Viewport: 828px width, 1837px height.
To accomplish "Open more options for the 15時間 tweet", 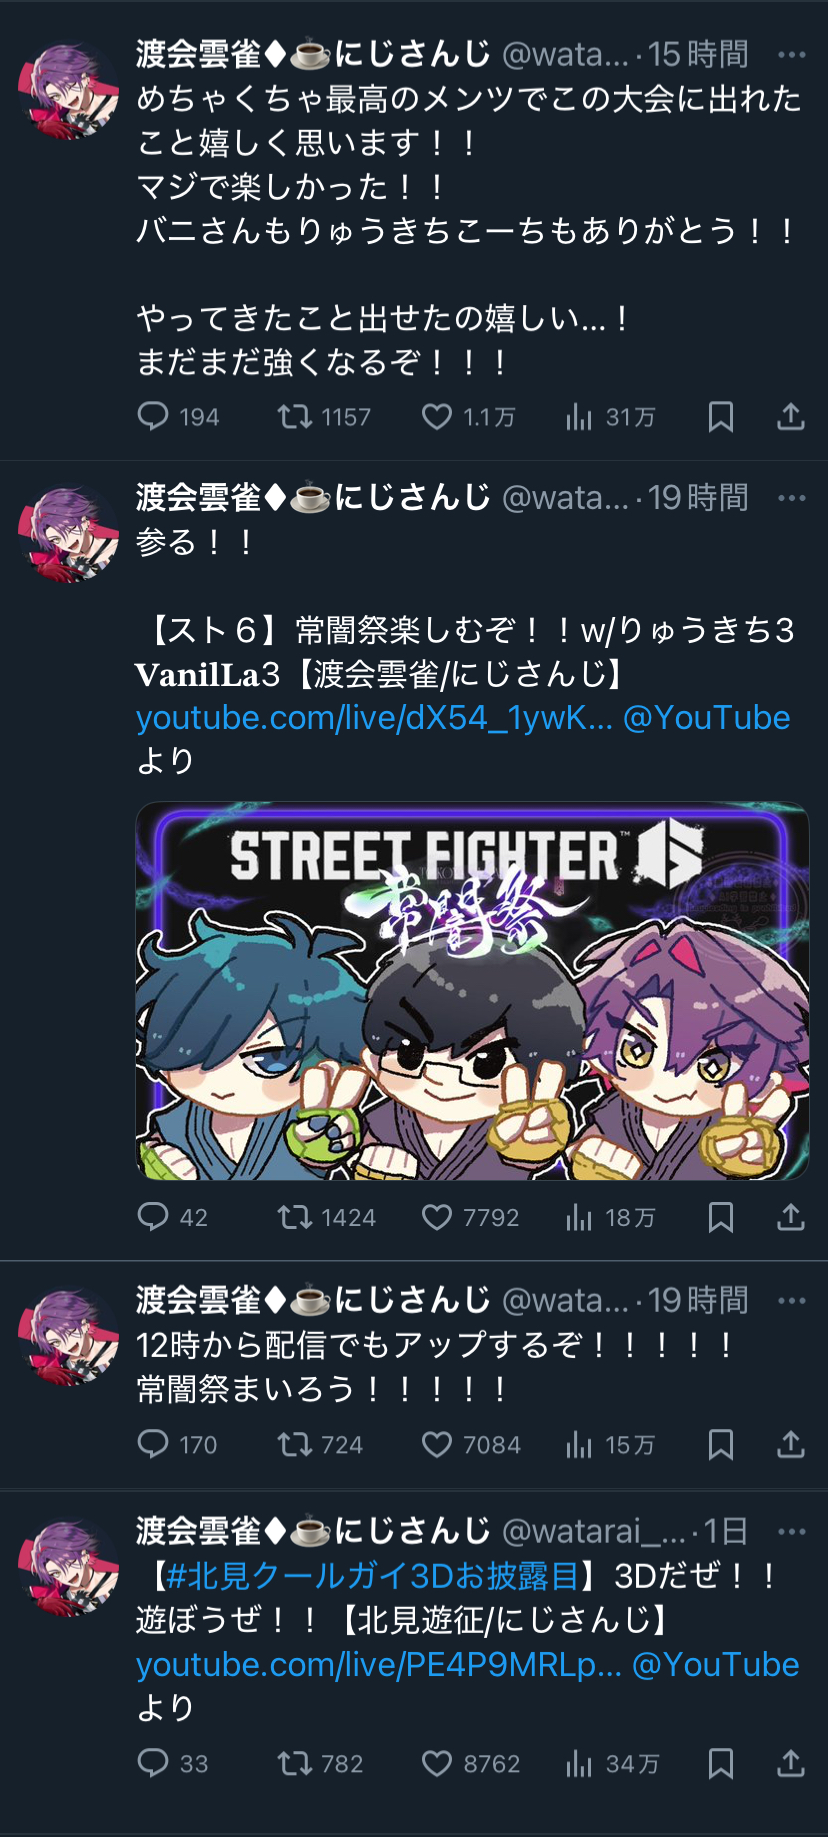I will pyautogui.click(x=791, y=55).
